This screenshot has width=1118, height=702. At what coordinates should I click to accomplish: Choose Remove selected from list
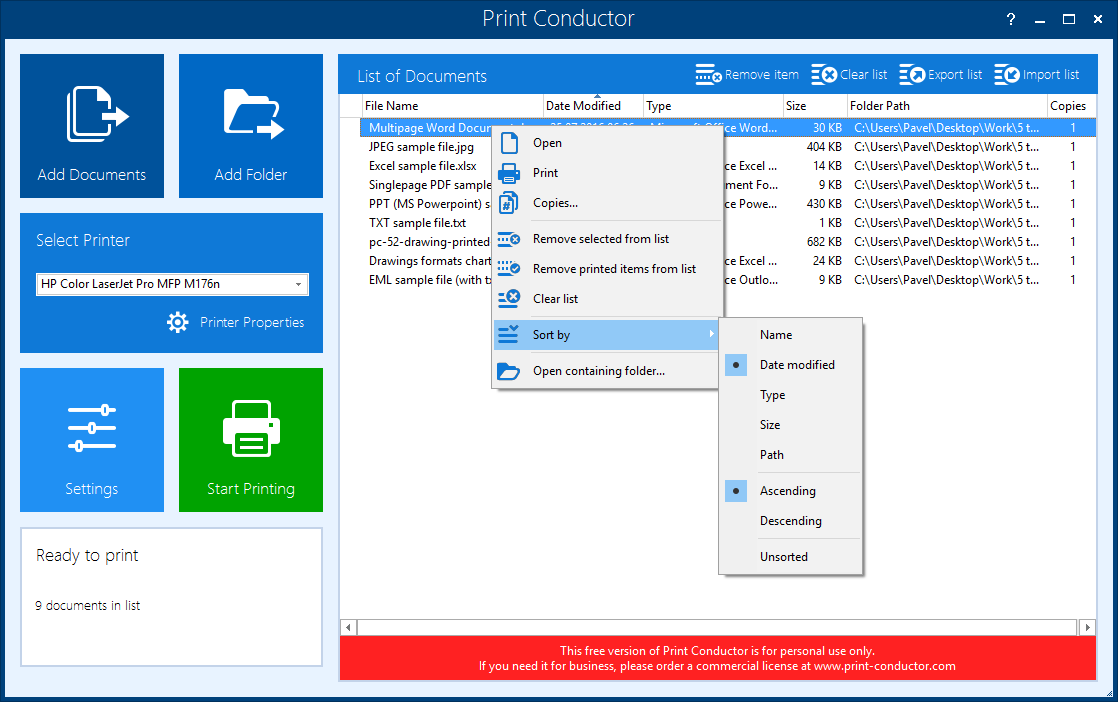pos(607,239)
